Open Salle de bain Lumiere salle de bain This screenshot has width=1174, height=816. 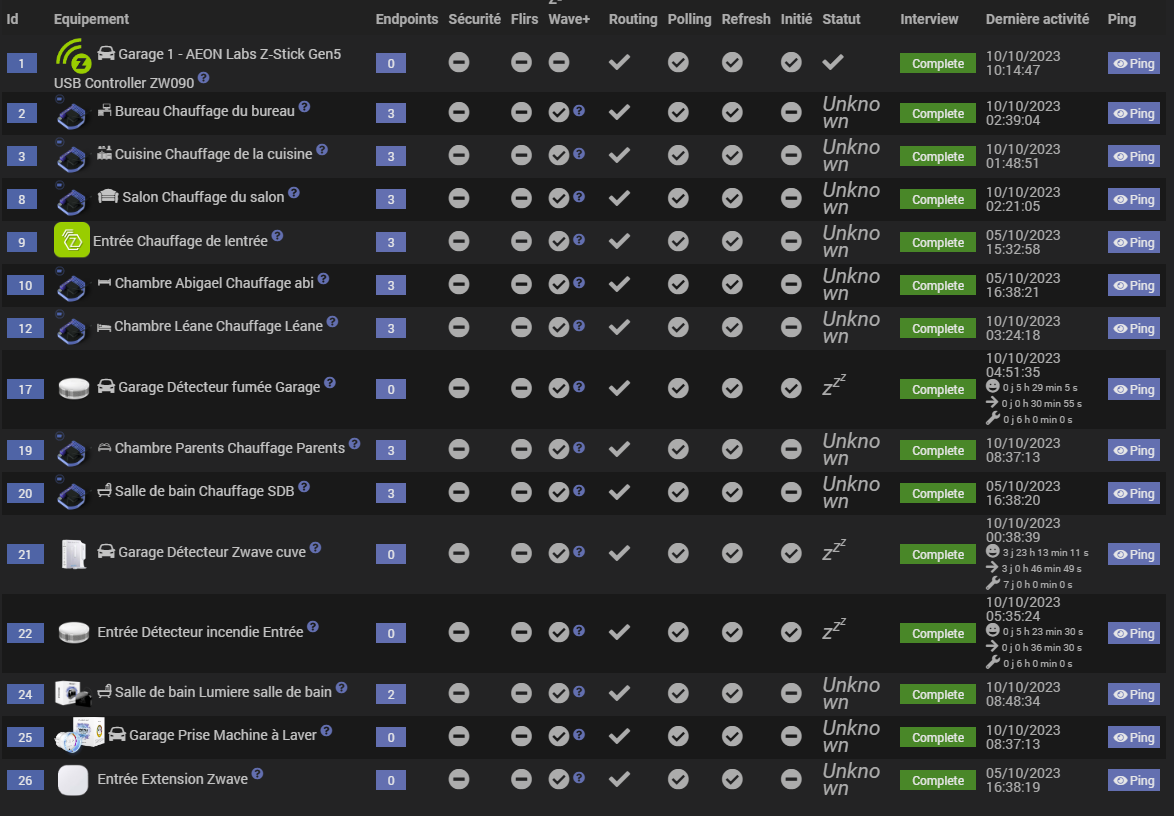coord(223,691)
